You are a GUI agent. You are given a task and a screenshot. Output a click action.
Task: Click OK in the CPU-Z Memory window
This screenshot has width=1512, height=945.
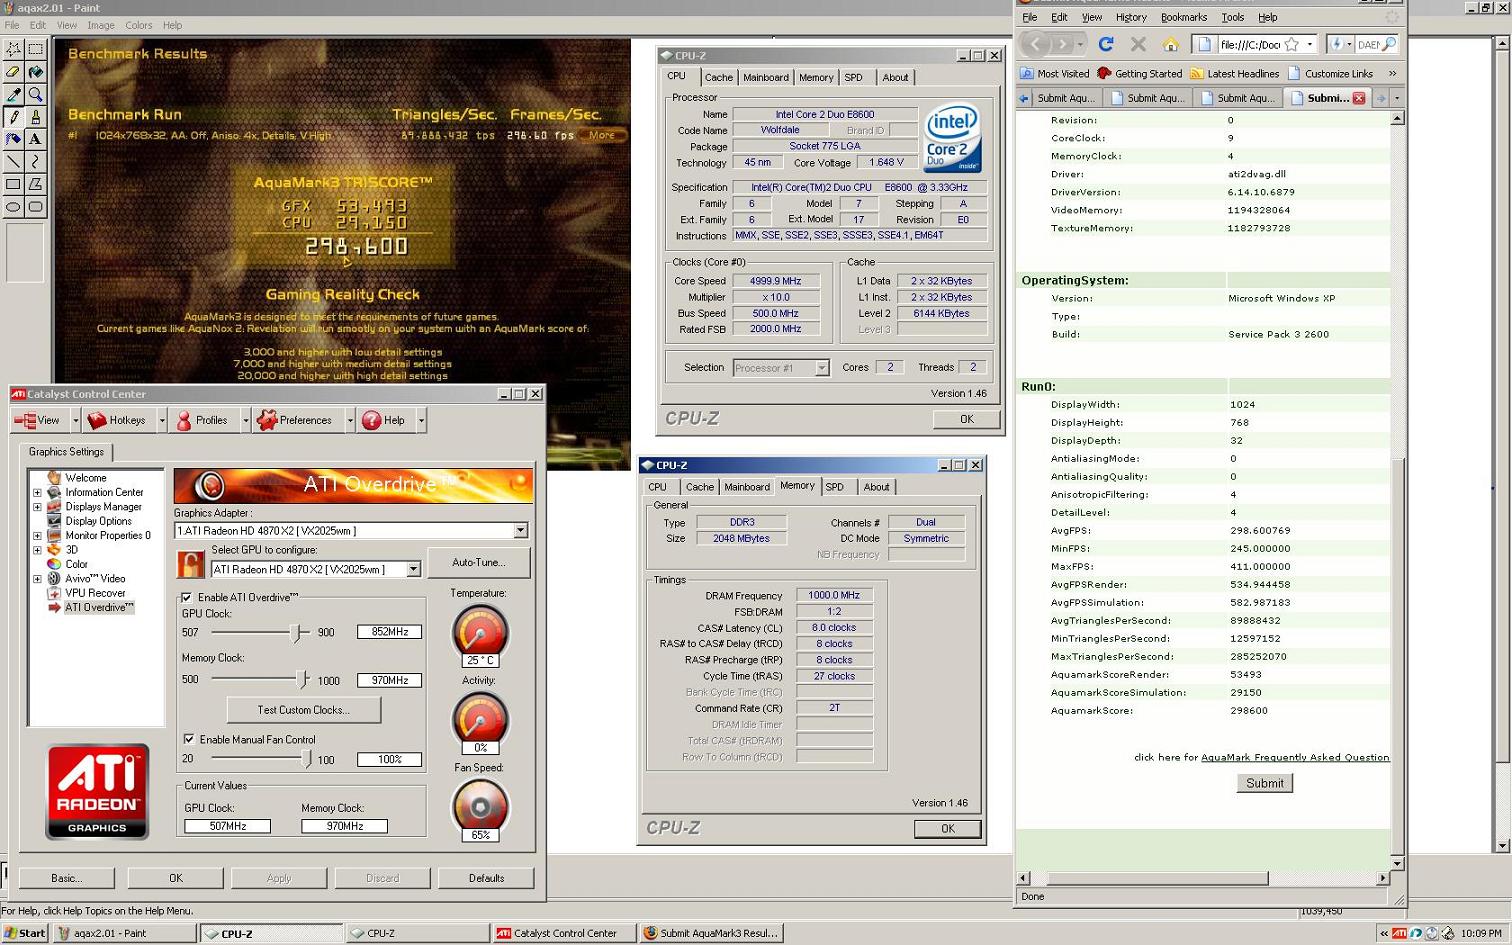click(947, 829)
